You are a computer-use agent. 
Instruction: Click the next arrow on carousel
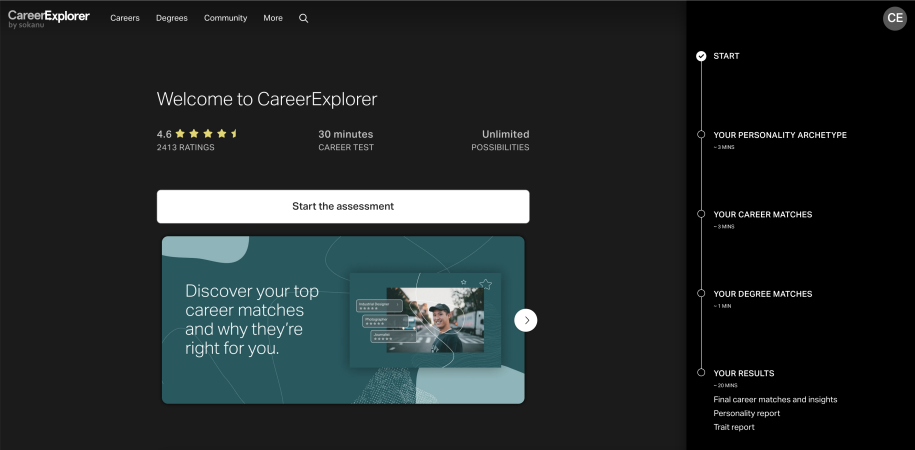pyautogui.click(x=526, y=320)
